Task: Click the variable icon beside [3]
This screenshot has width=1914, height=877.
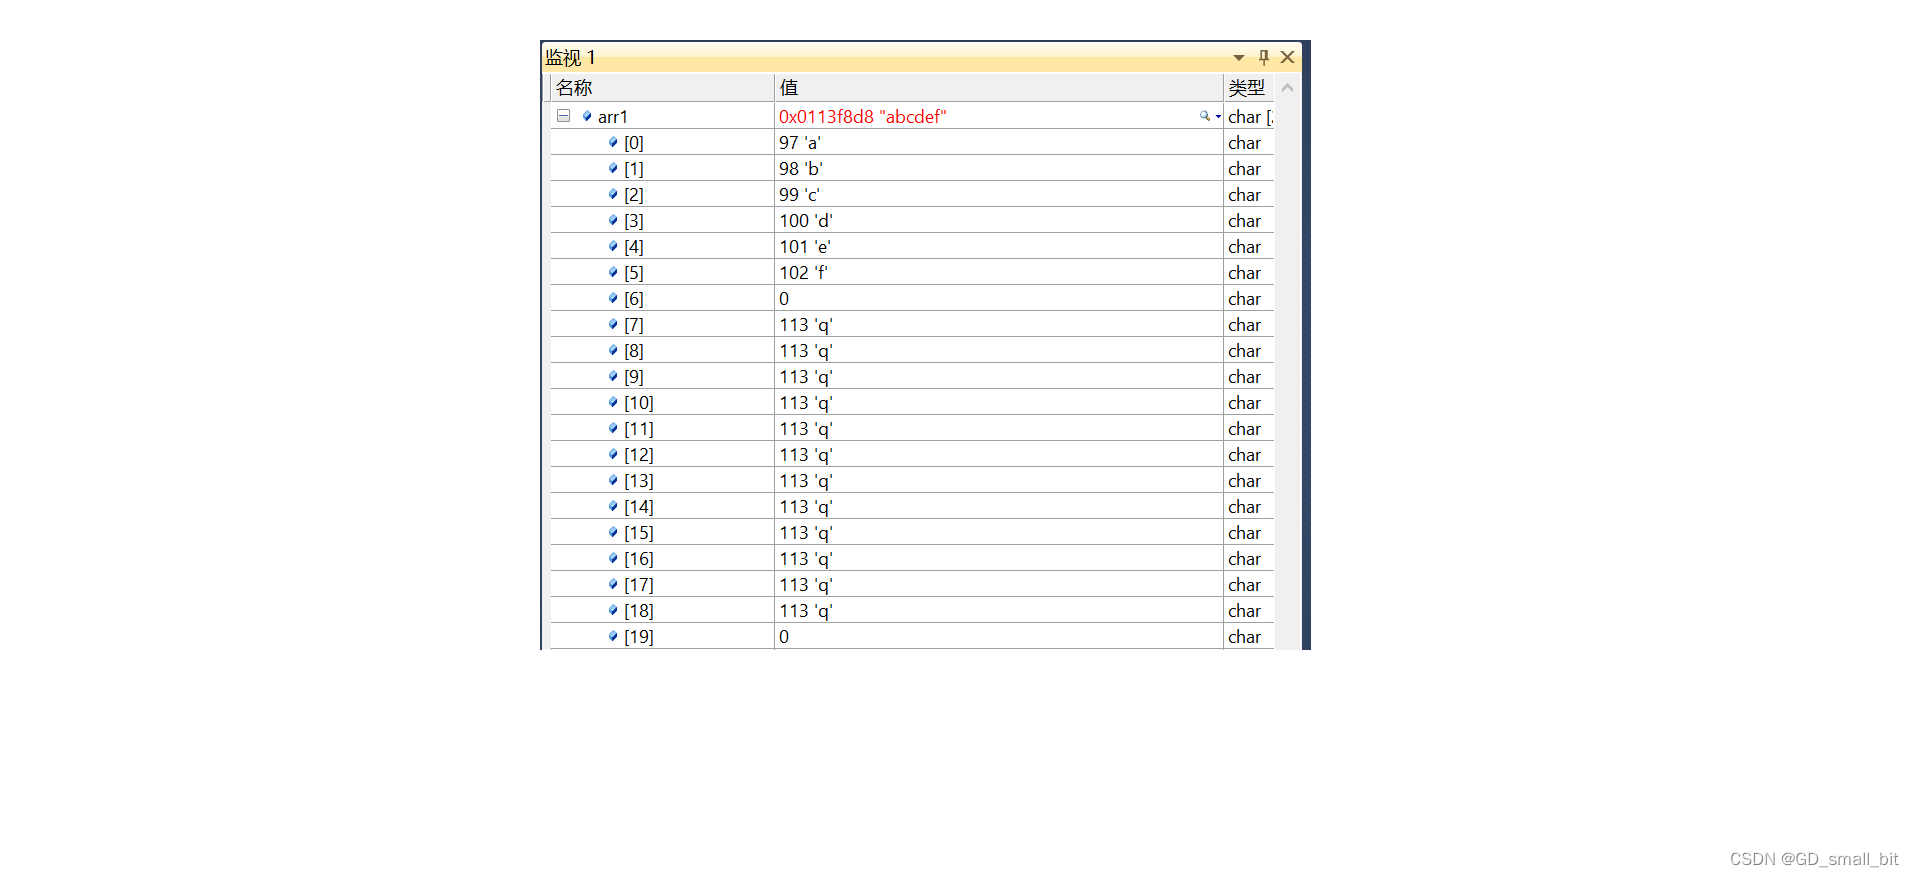Action: click(613, 220)
